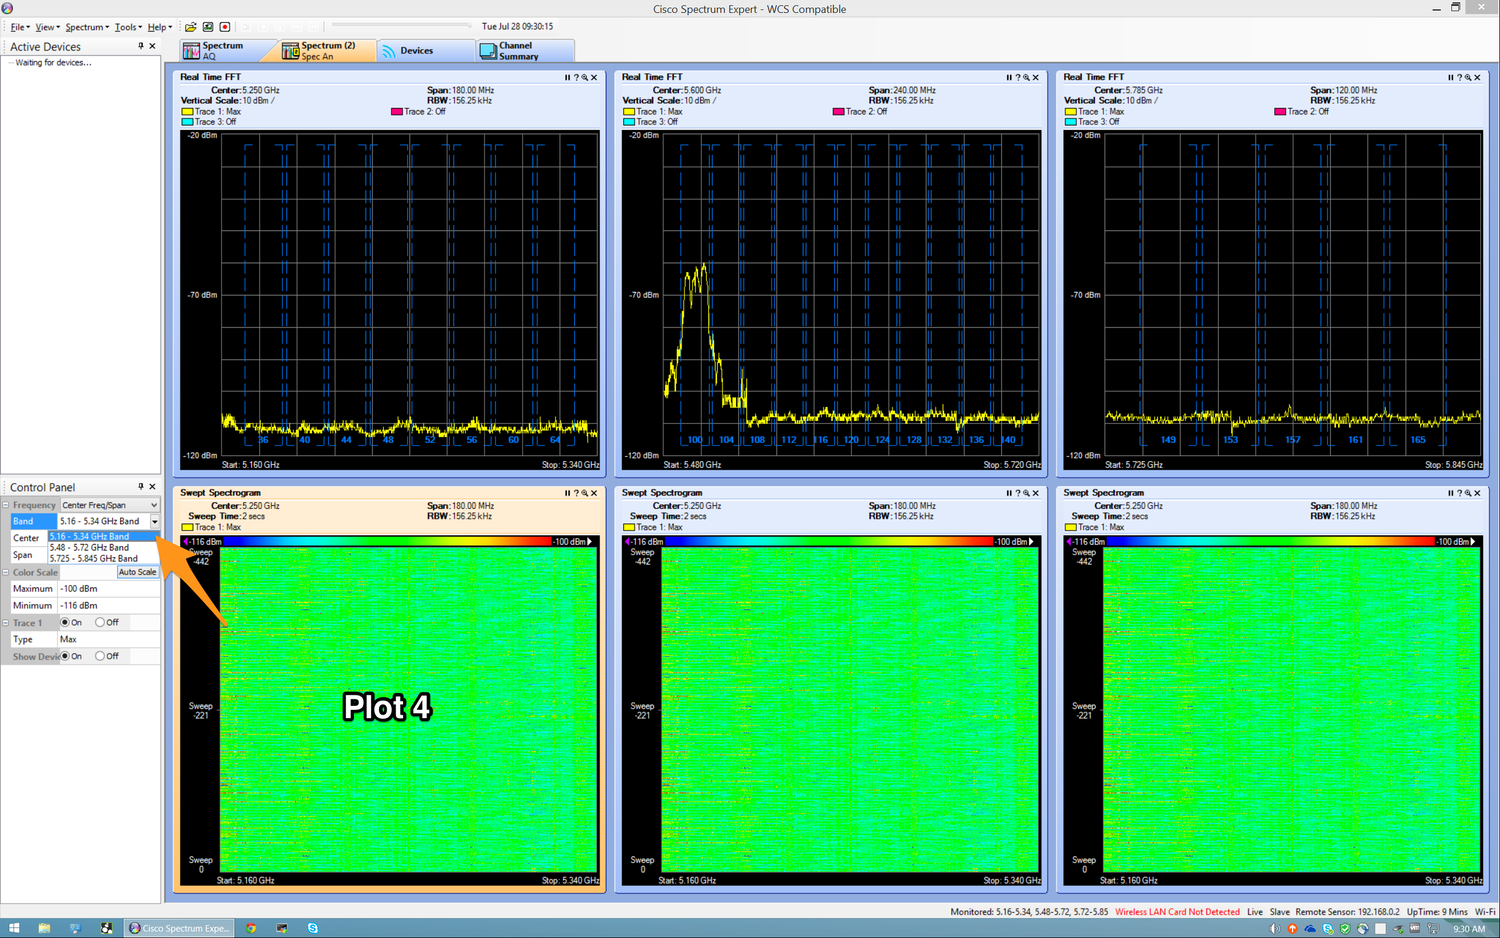Switch to the Devices tab
Screen dimensions: 1500x938
[426, 51]
